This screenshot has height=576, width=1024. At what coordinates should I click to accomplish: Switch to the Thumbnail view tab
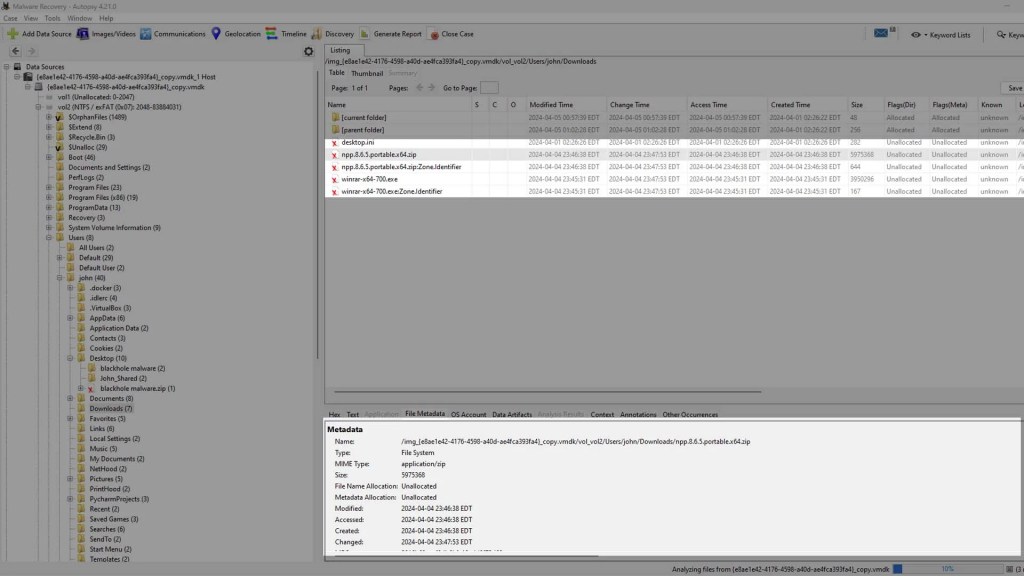tap(367, 73)
